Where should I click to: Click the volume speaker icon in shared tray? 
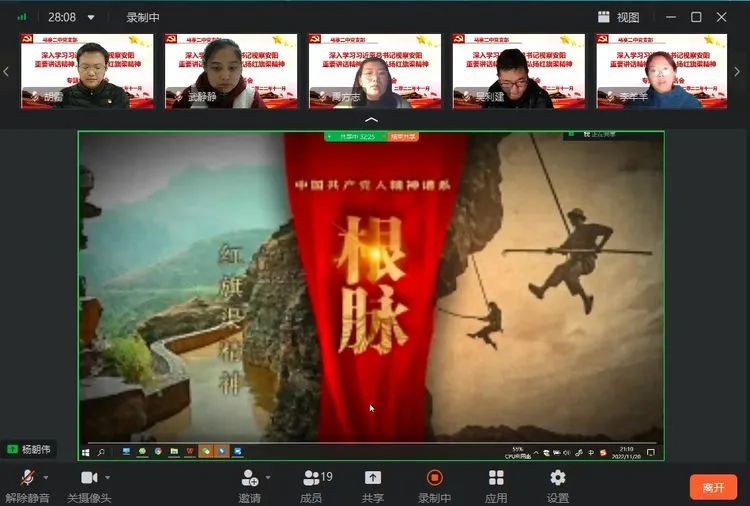567,452
